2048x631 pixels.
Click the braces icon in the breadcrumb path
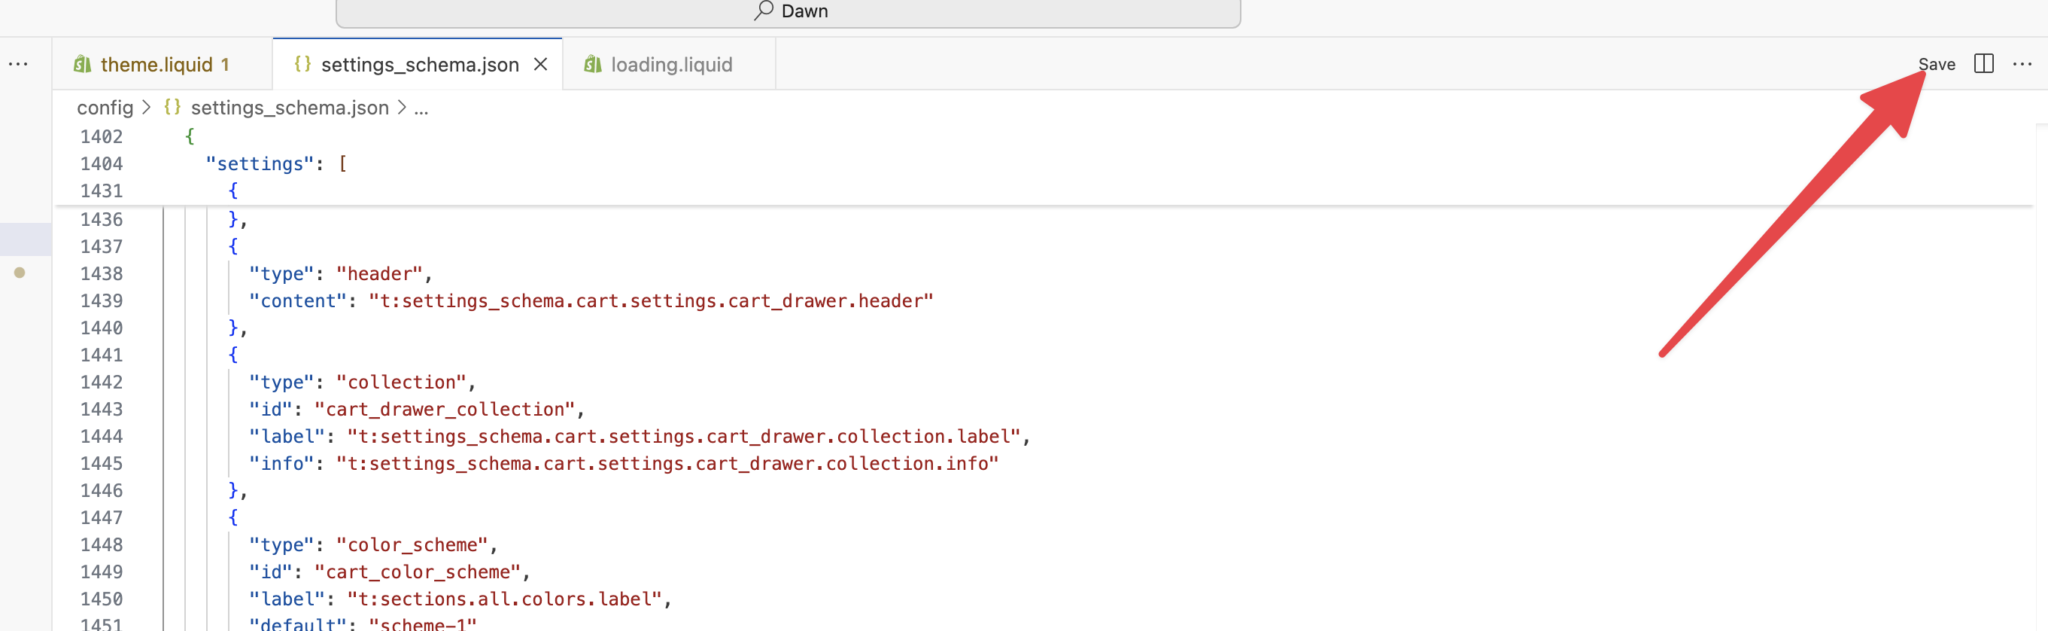172,107
